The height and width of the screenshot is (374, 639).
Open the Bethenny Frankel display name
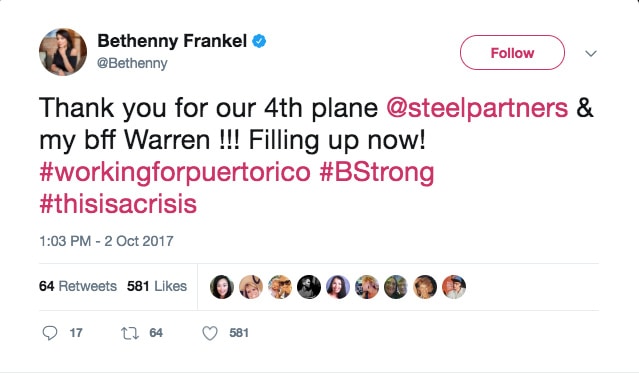coord(172,41)
